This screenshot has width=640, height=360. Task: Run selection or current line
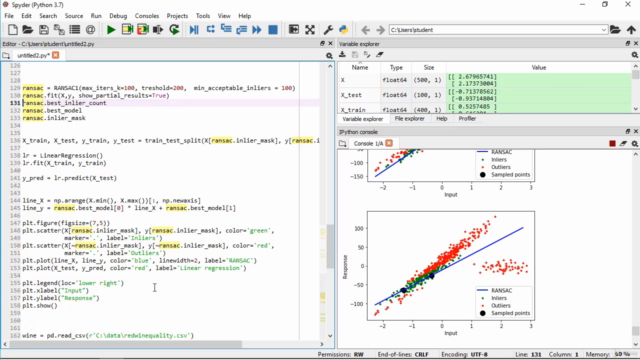pos(158,30)
